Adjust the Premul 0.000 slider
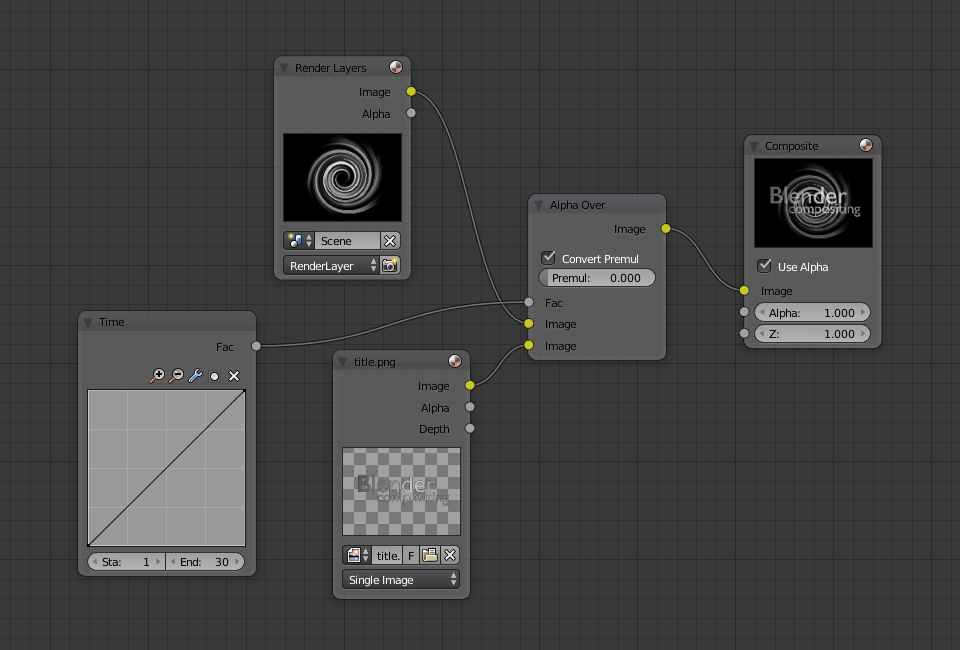The height and width of the screenshot is (650, 960). click(x=597, y=278)
